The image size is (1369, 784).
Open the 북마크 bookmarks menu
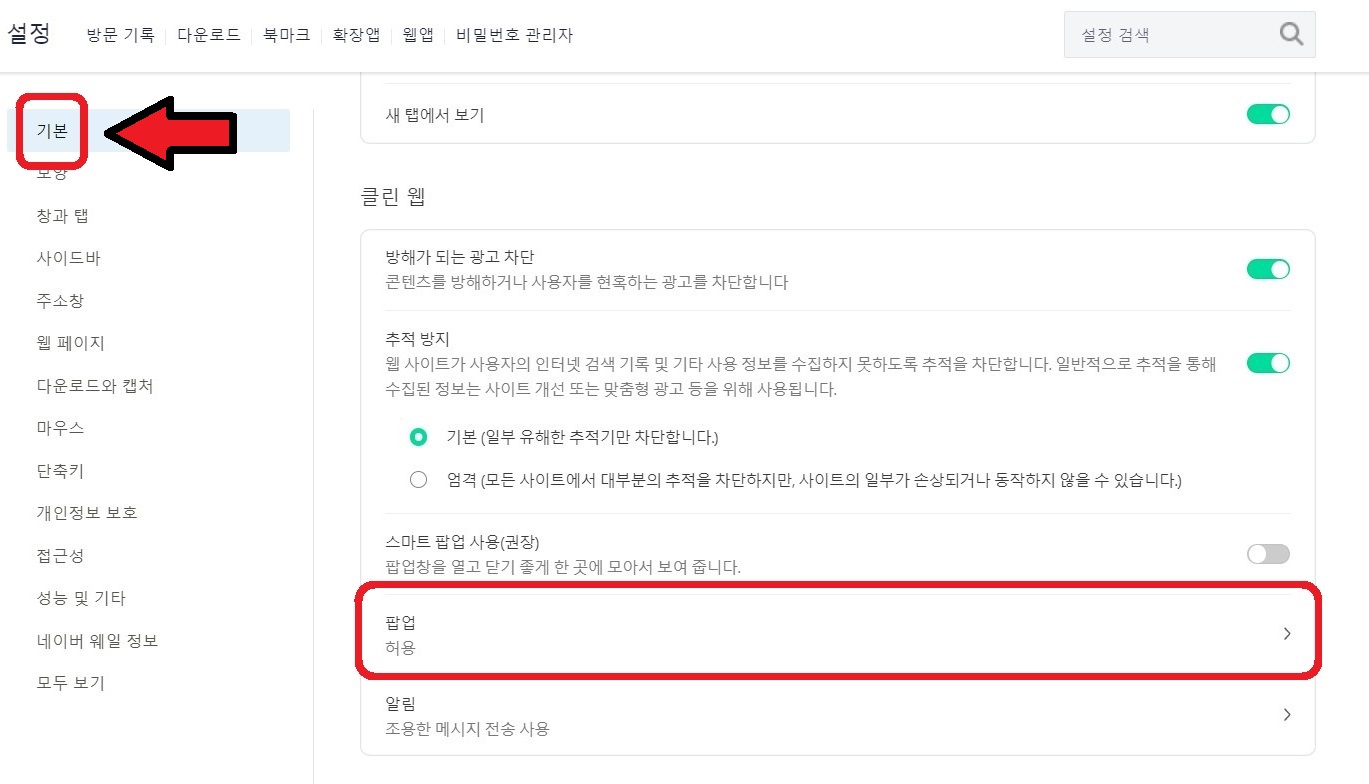285,34
